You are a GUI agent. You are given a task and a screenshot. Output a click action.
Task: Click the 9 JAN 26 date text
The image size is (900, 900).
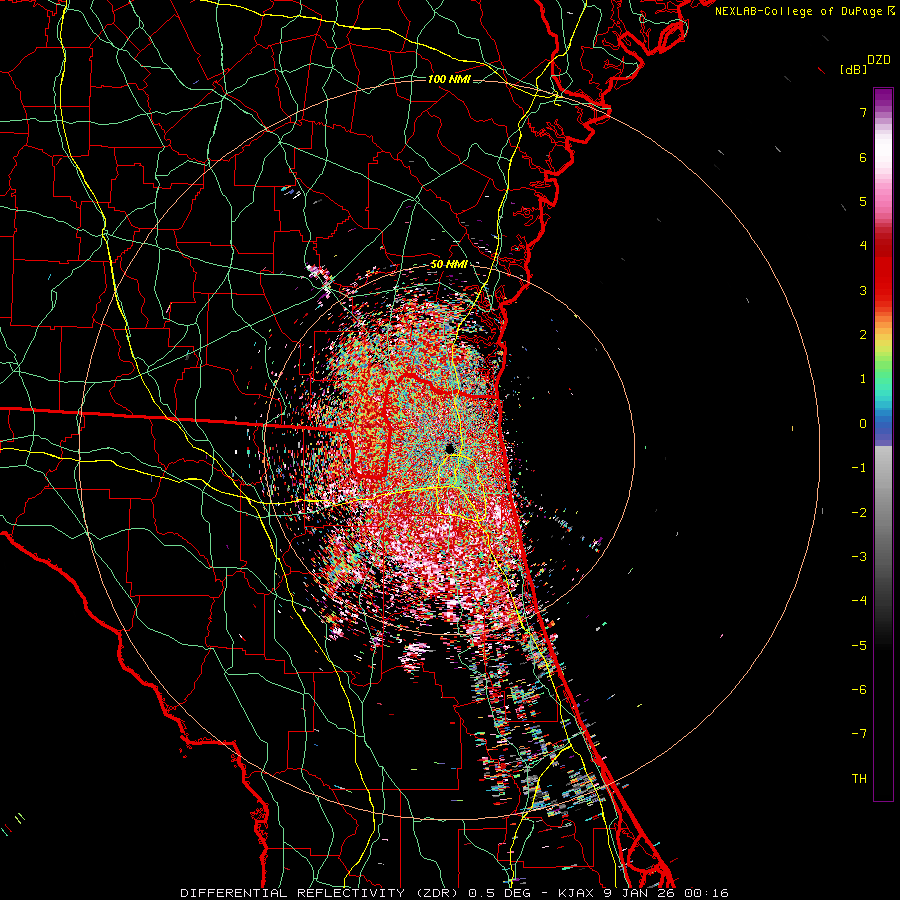tap(639, 893)
